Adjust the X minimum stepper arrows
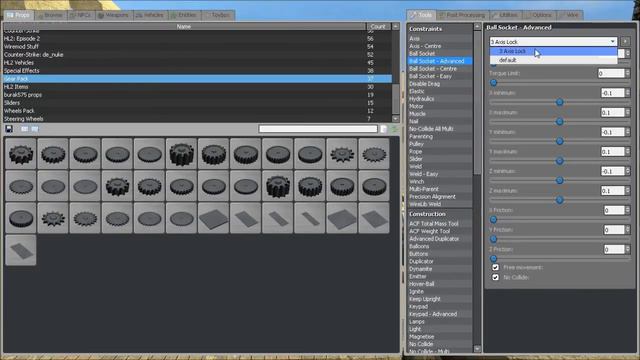The image size is (640, 360). pos(628,93)
